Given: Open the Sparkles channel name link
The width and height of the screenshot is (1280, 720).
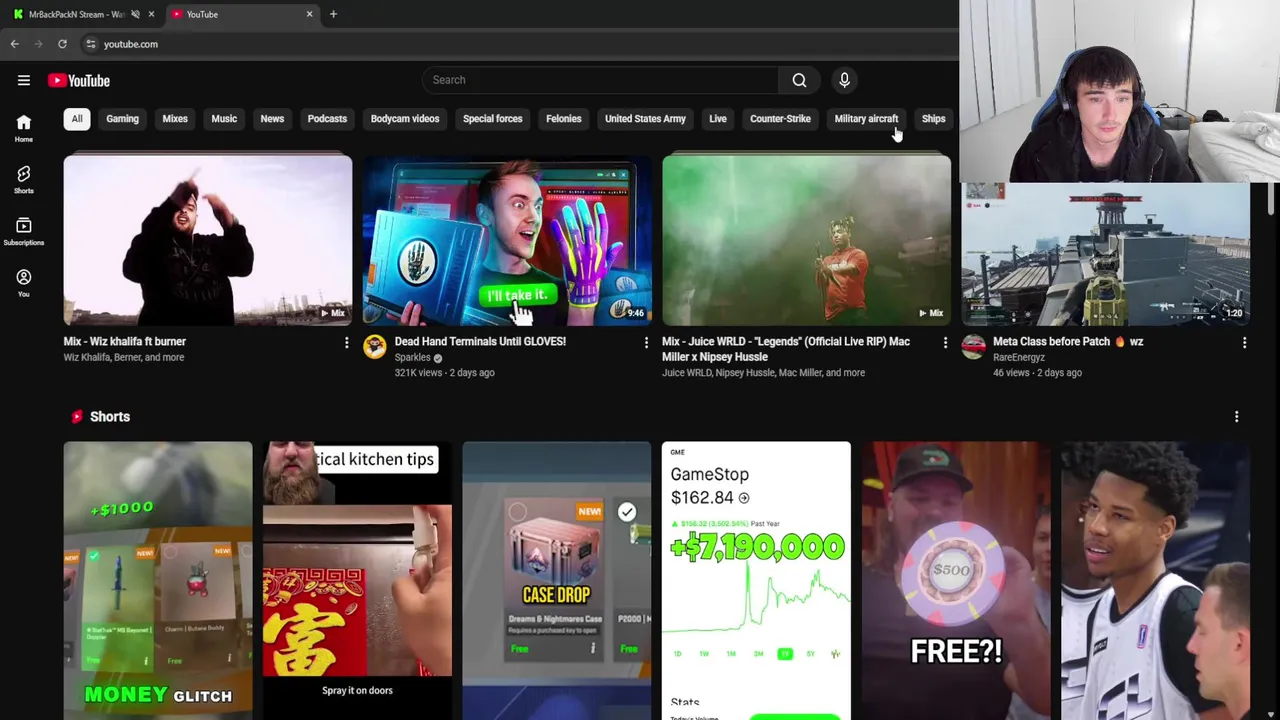Looking at the screenshot, I should pyautogui.click(x=412, y=357).
